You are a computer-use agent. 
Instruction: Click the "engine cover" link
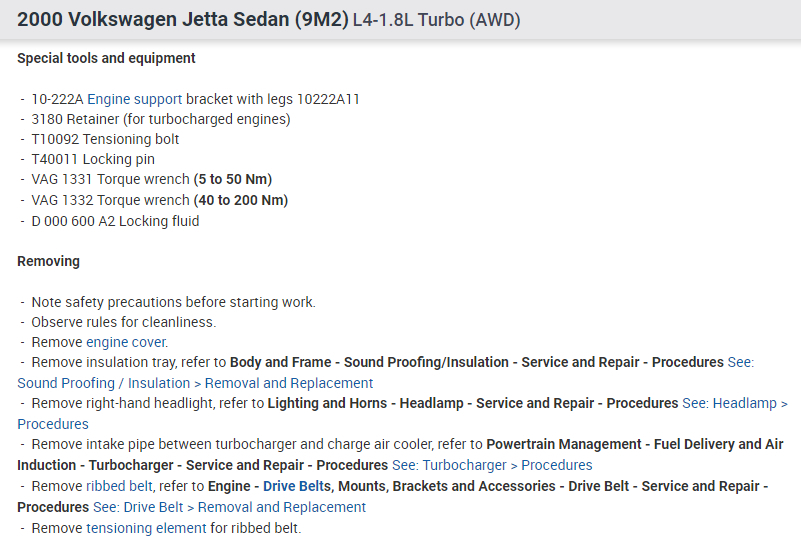127,342
